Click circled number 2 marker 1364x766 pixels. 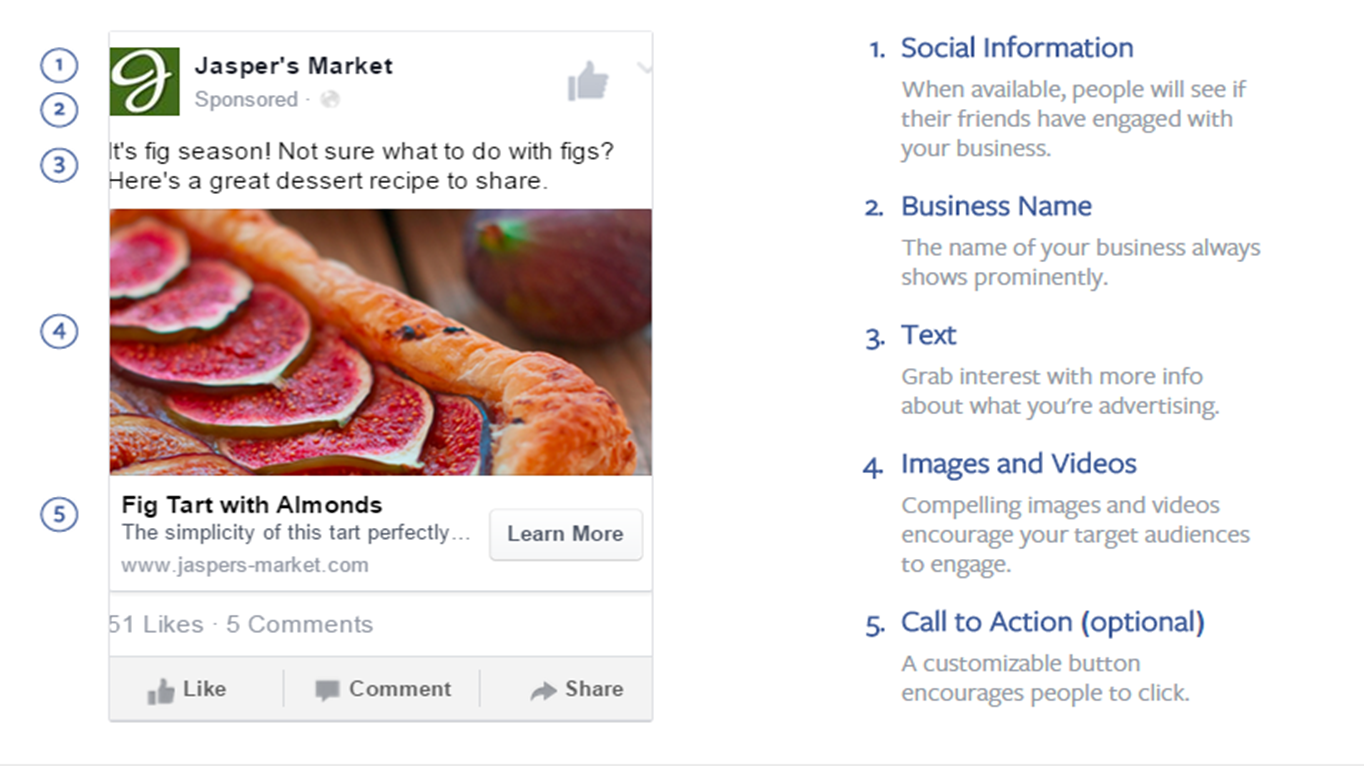click(x=59, y=109)
